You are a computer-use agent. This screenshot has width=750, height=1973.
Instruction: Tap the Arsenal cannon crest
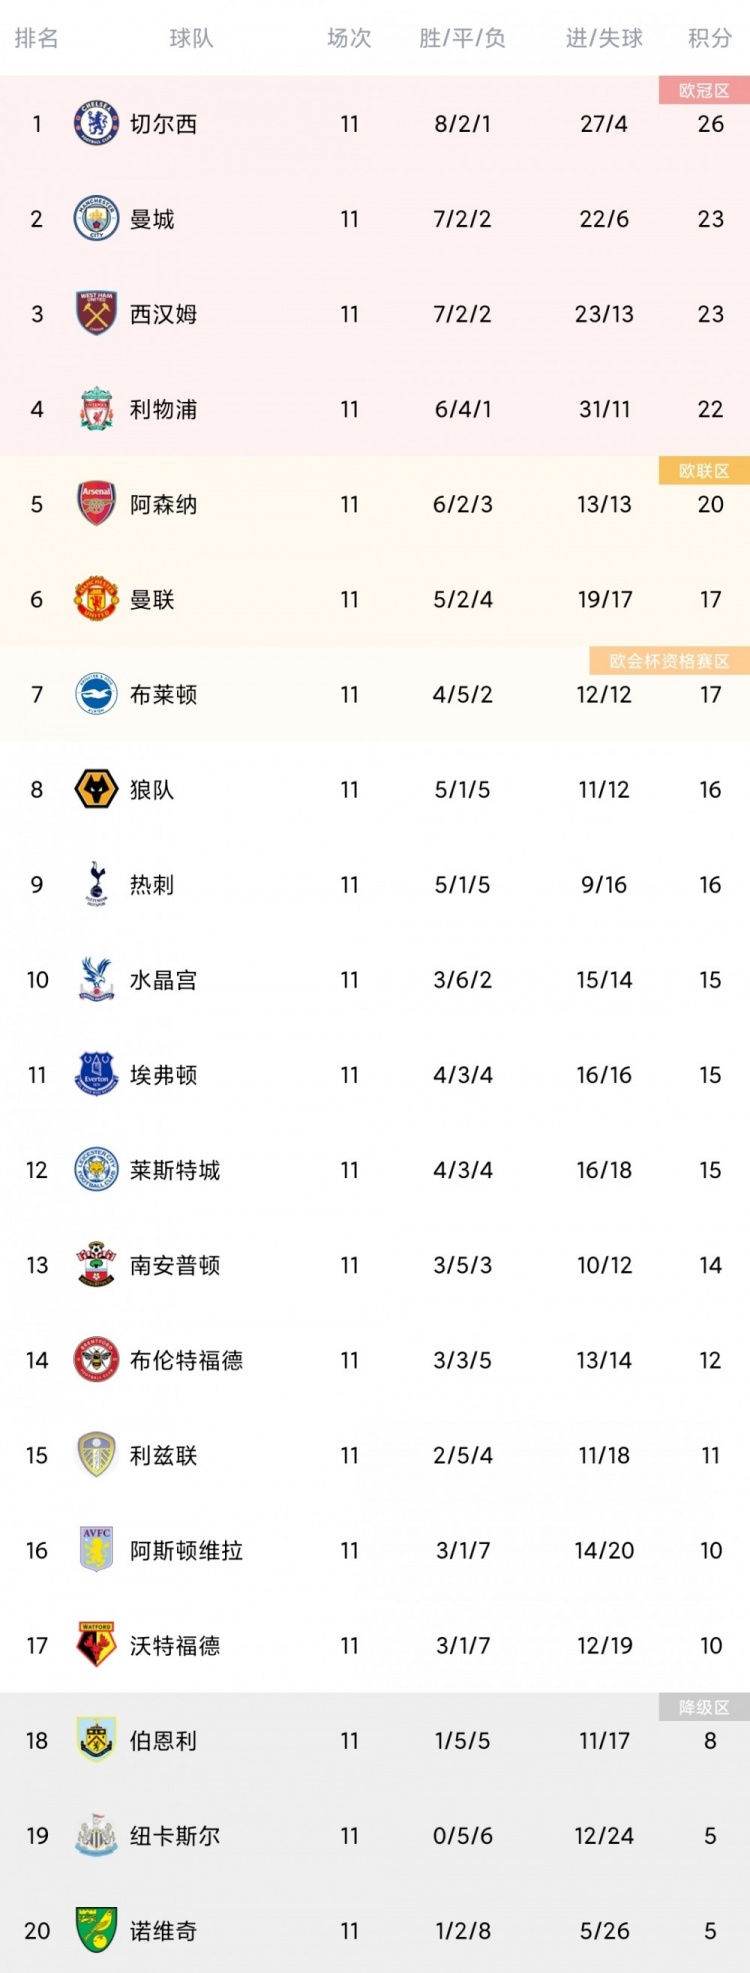97,504
